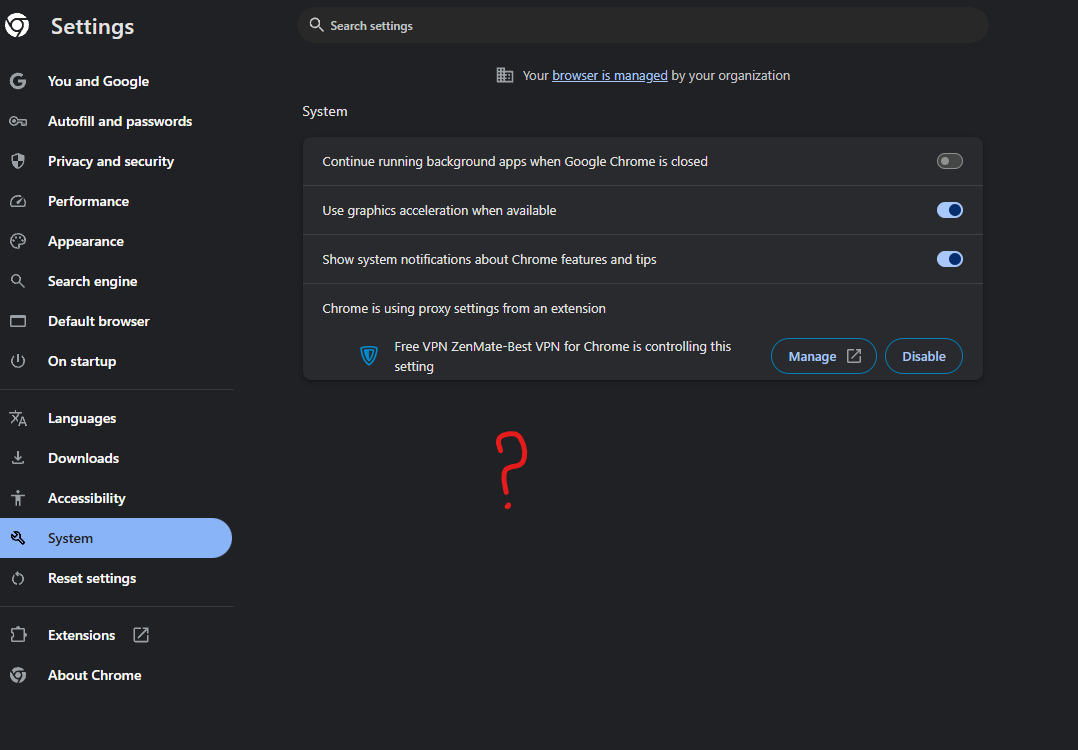Click the translate icon for Languages

pos(18,418)
